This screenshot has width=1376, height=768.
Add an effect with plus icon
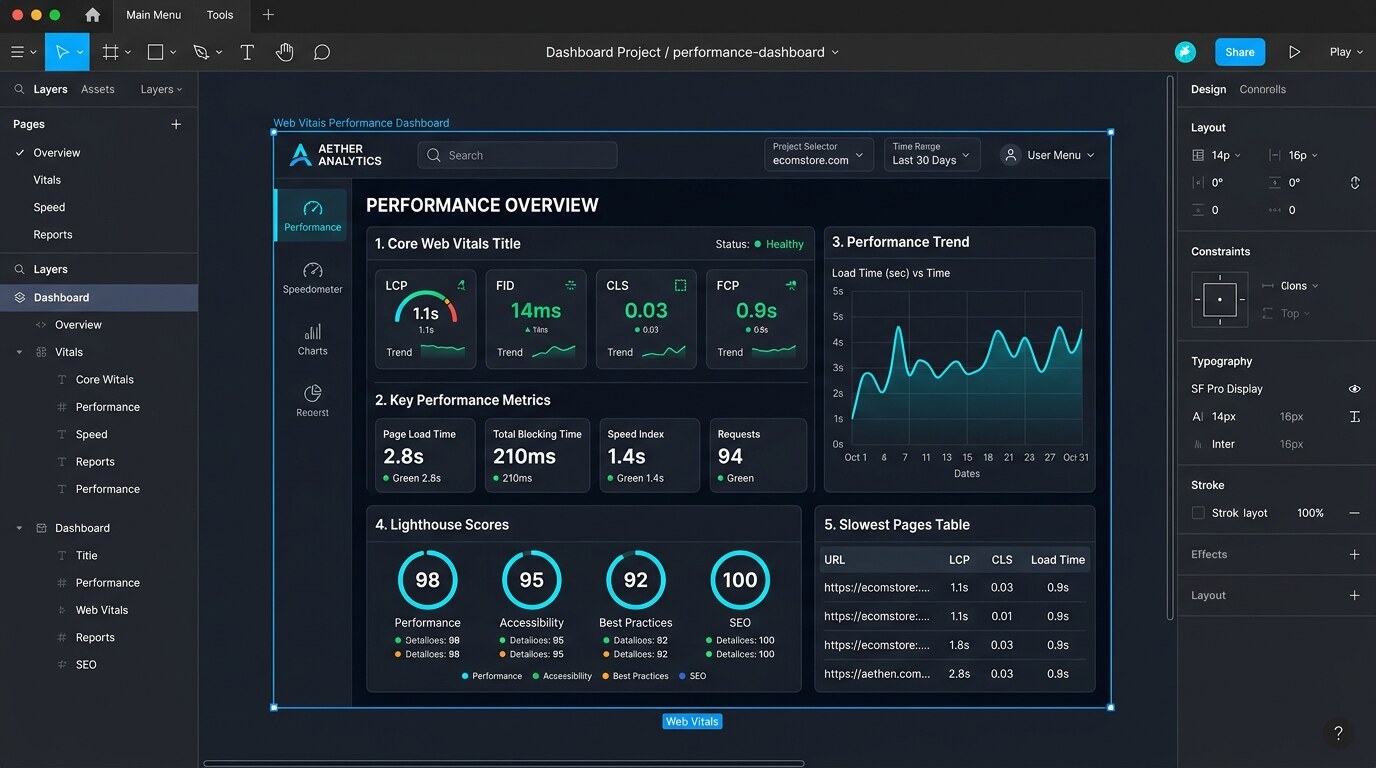click(x=1355, y=554)
